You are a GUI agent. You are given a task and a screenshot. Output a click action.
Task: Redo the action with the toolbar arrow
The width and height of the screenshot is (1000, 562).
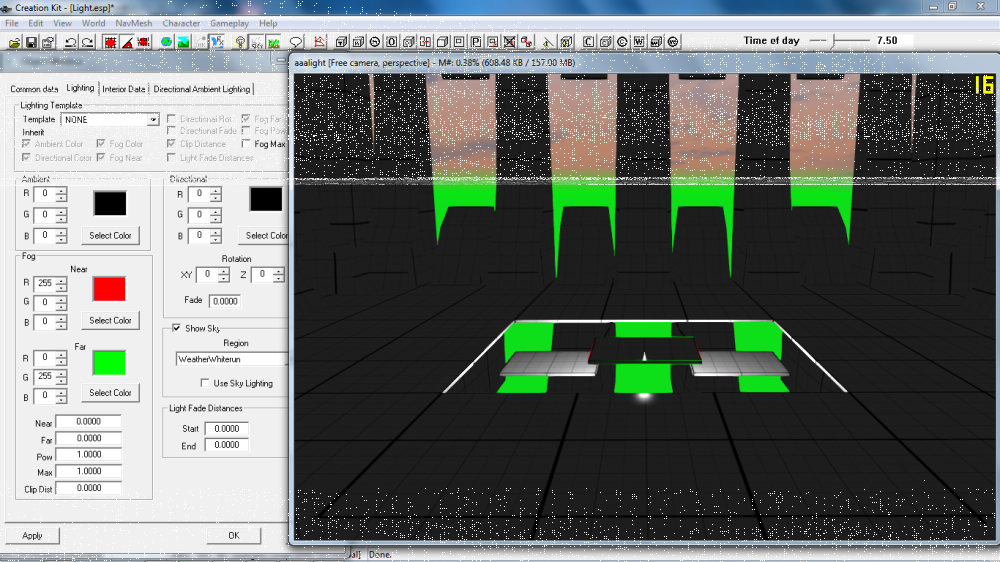coord(87,42)
